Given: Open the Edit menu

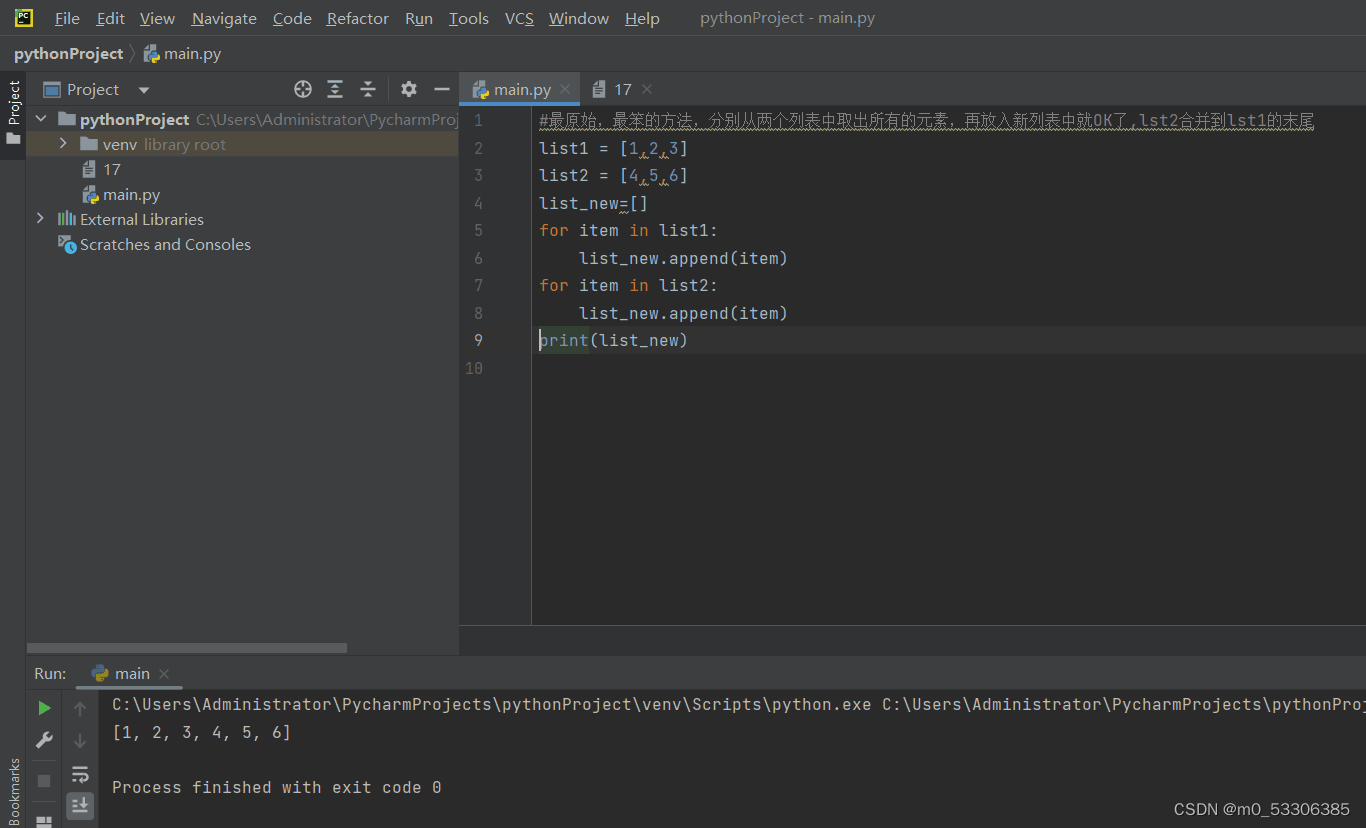Looking at the screenshot, I should (110, 18).
